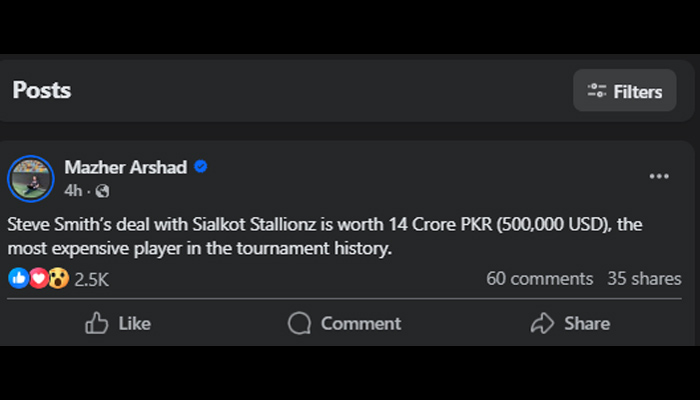The image size is (700, 400).
Task: Open the post via the 4h timestamp
Action: (72, 190)
